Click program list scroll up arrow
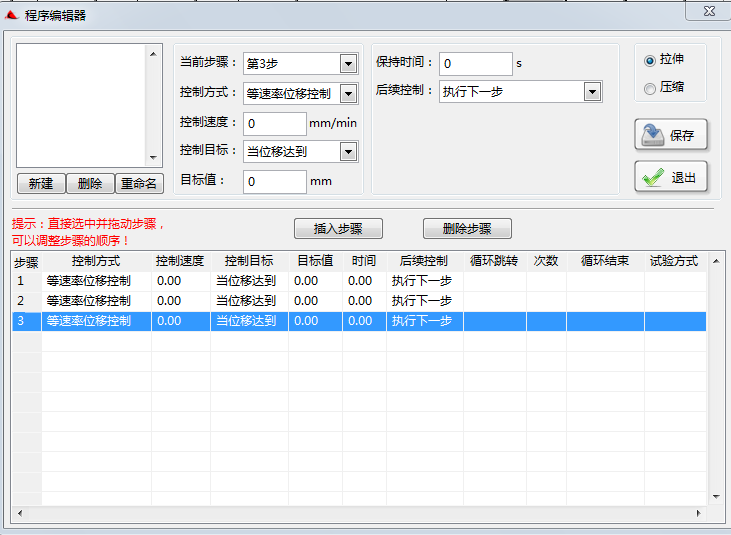The width and height of the screenshot is (731, 535). [x=153, y=54]
